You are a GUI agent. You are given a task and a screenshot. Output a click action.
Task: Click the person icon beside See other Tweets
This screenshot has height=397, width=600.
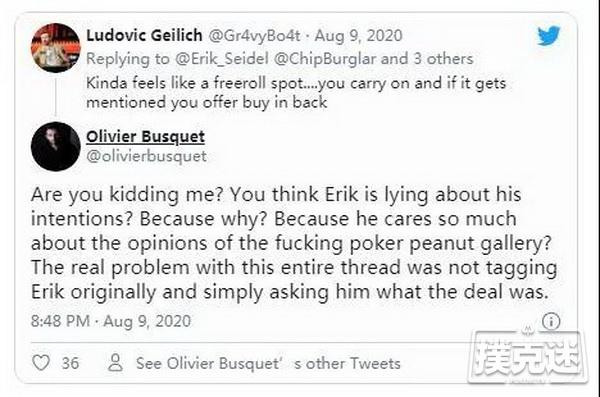tap(115, 363)
